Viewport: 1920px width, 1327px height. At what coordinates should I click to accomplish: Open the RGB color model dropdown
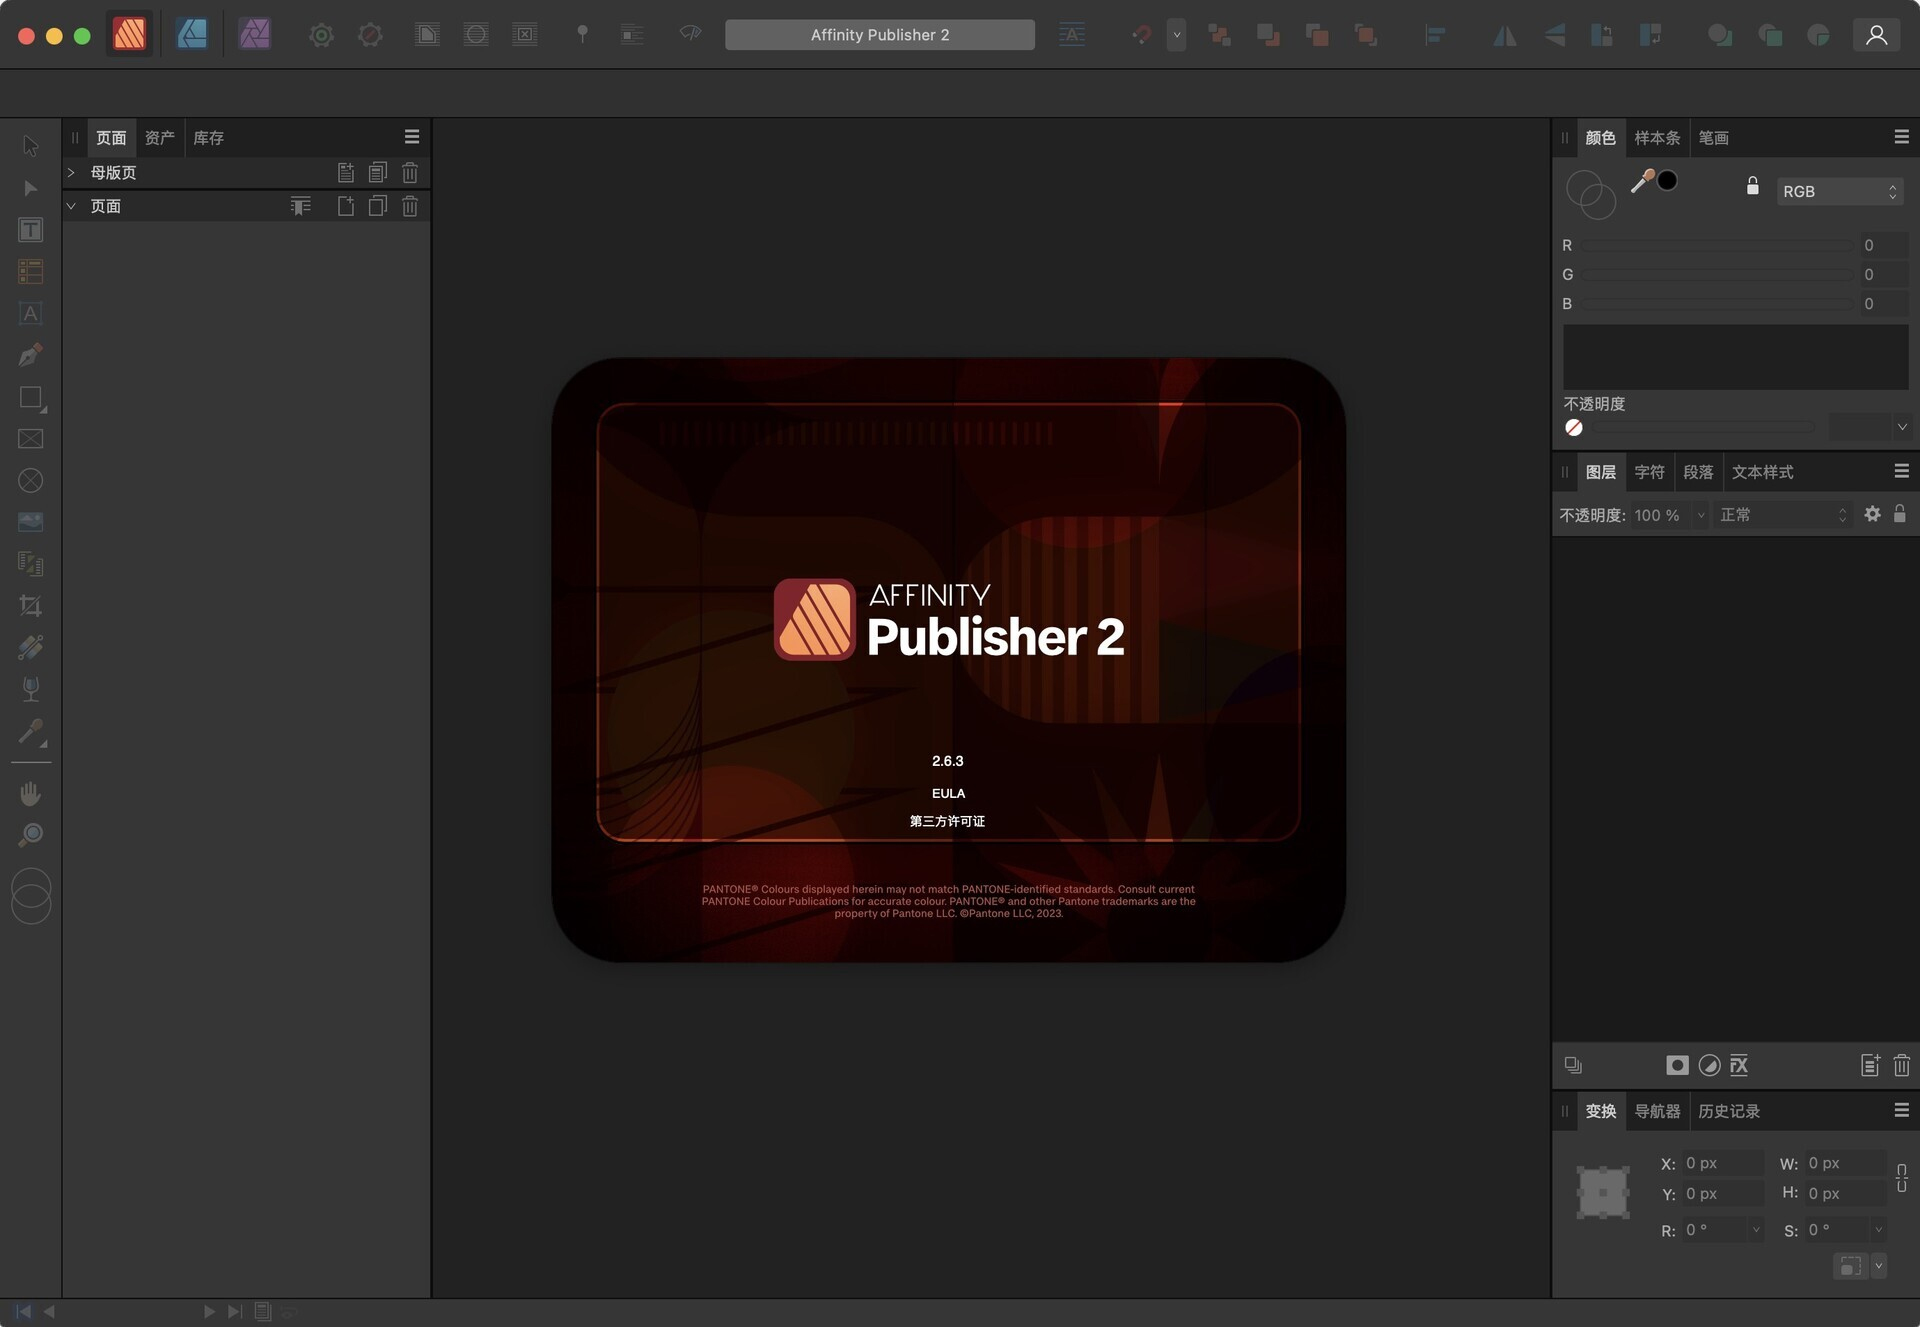click(x=1840, y=191)
